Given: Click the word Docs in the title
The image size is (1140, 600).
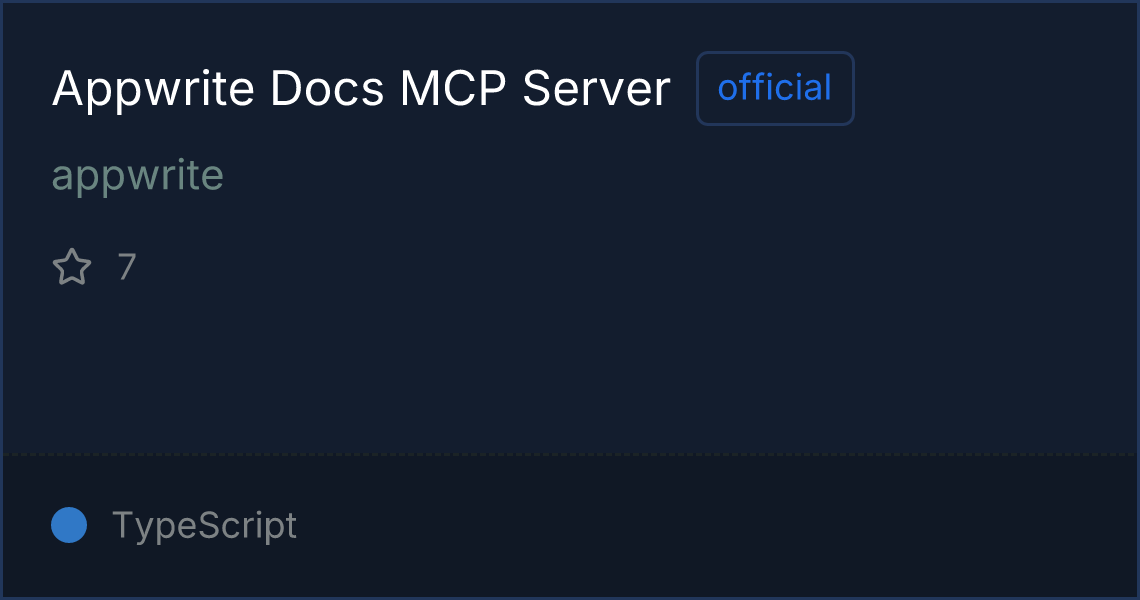Looking at the screenshot, I should [326, 89].
